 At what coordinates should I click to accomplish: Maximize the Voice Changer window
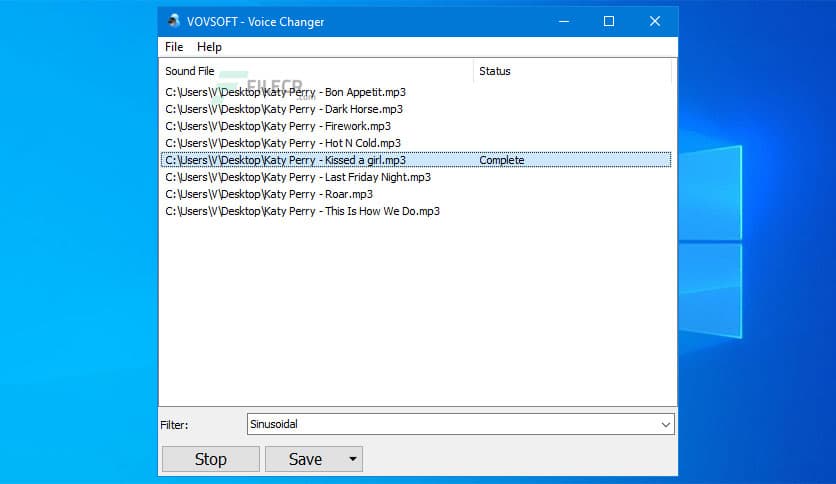(609, 21)
